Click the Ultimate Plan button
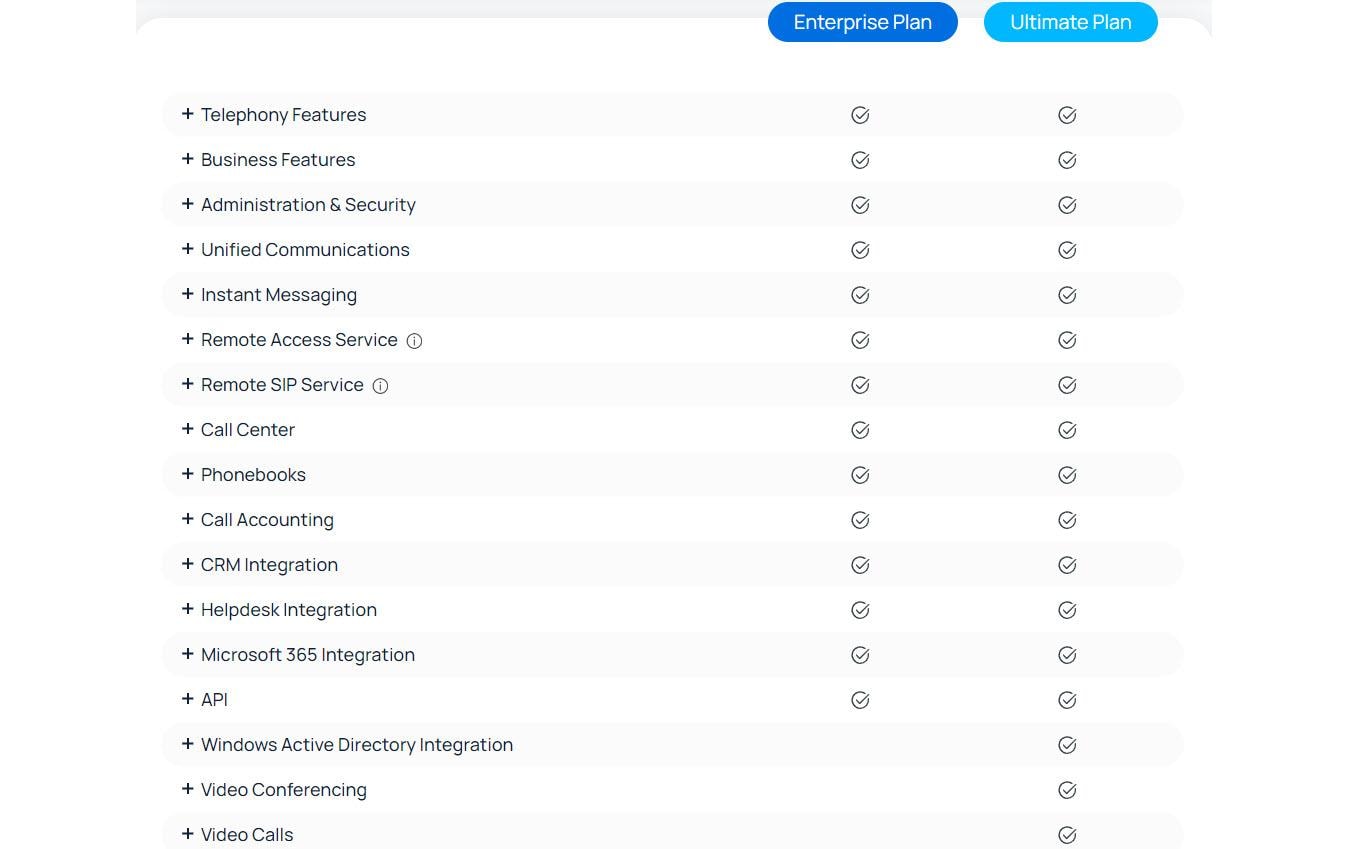1349x849 pixels. (1070, 22)
